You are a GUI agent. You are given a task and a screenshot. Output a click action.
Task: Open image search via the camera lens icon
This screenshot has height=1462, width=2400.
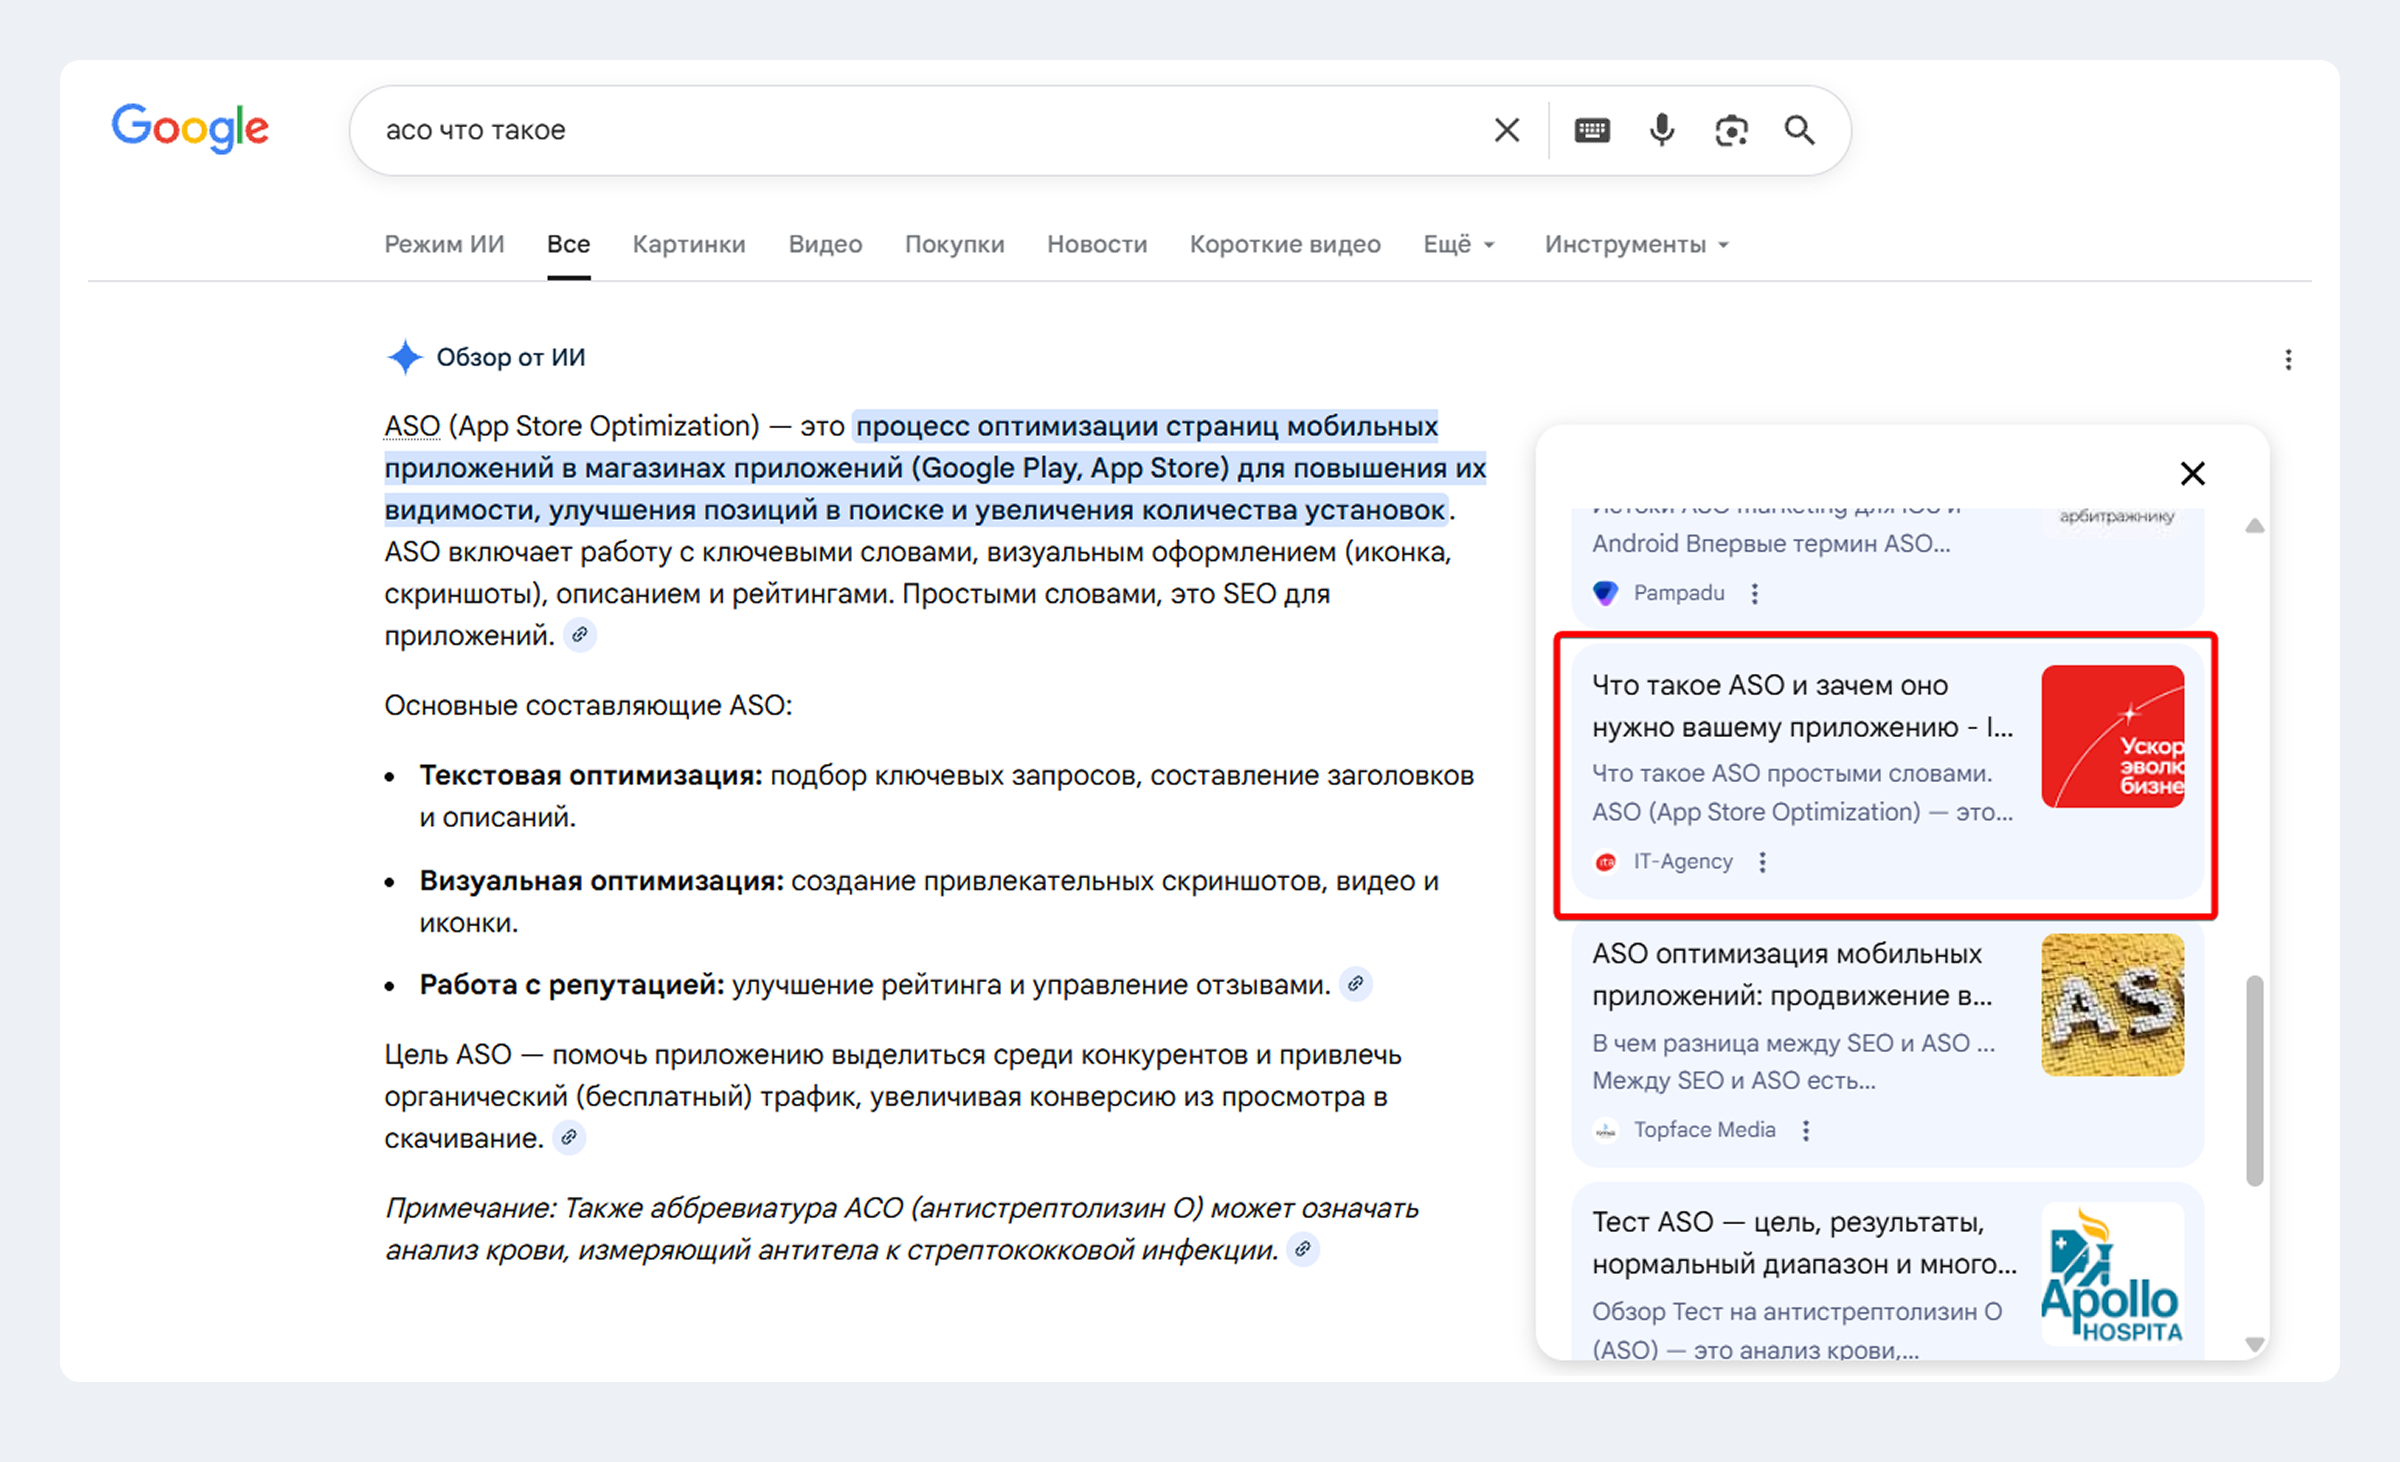tap(1732, 130)
